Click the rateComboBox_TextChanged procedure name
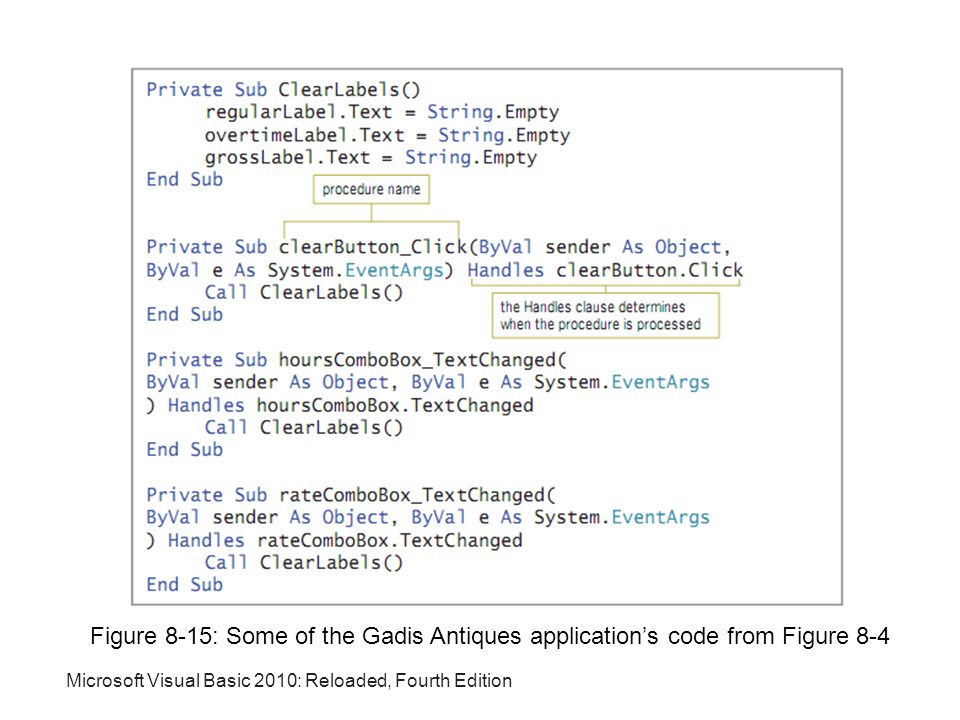 click(411, 495)
